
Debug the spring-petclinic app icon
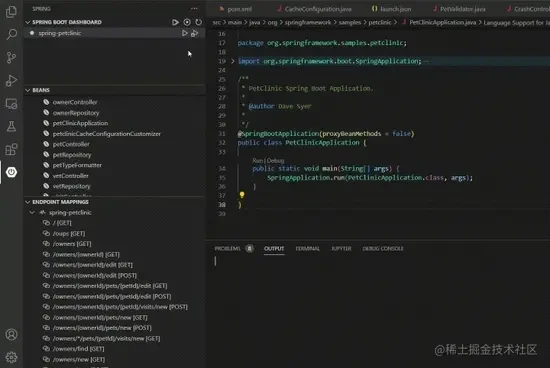[194, 33]
